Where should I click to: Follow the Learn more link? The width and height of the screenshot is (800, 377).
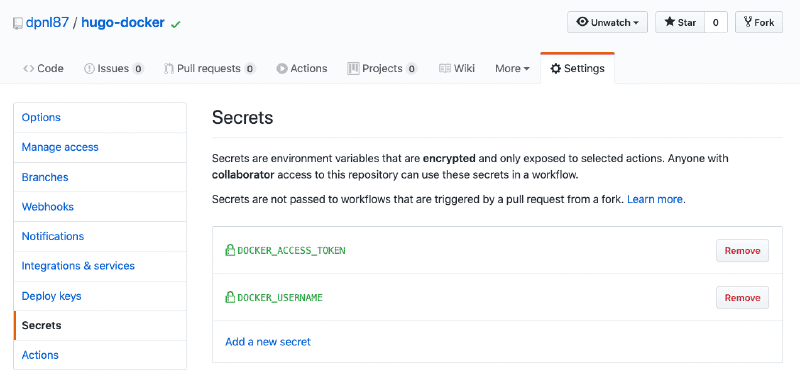(x=655, y=199)
